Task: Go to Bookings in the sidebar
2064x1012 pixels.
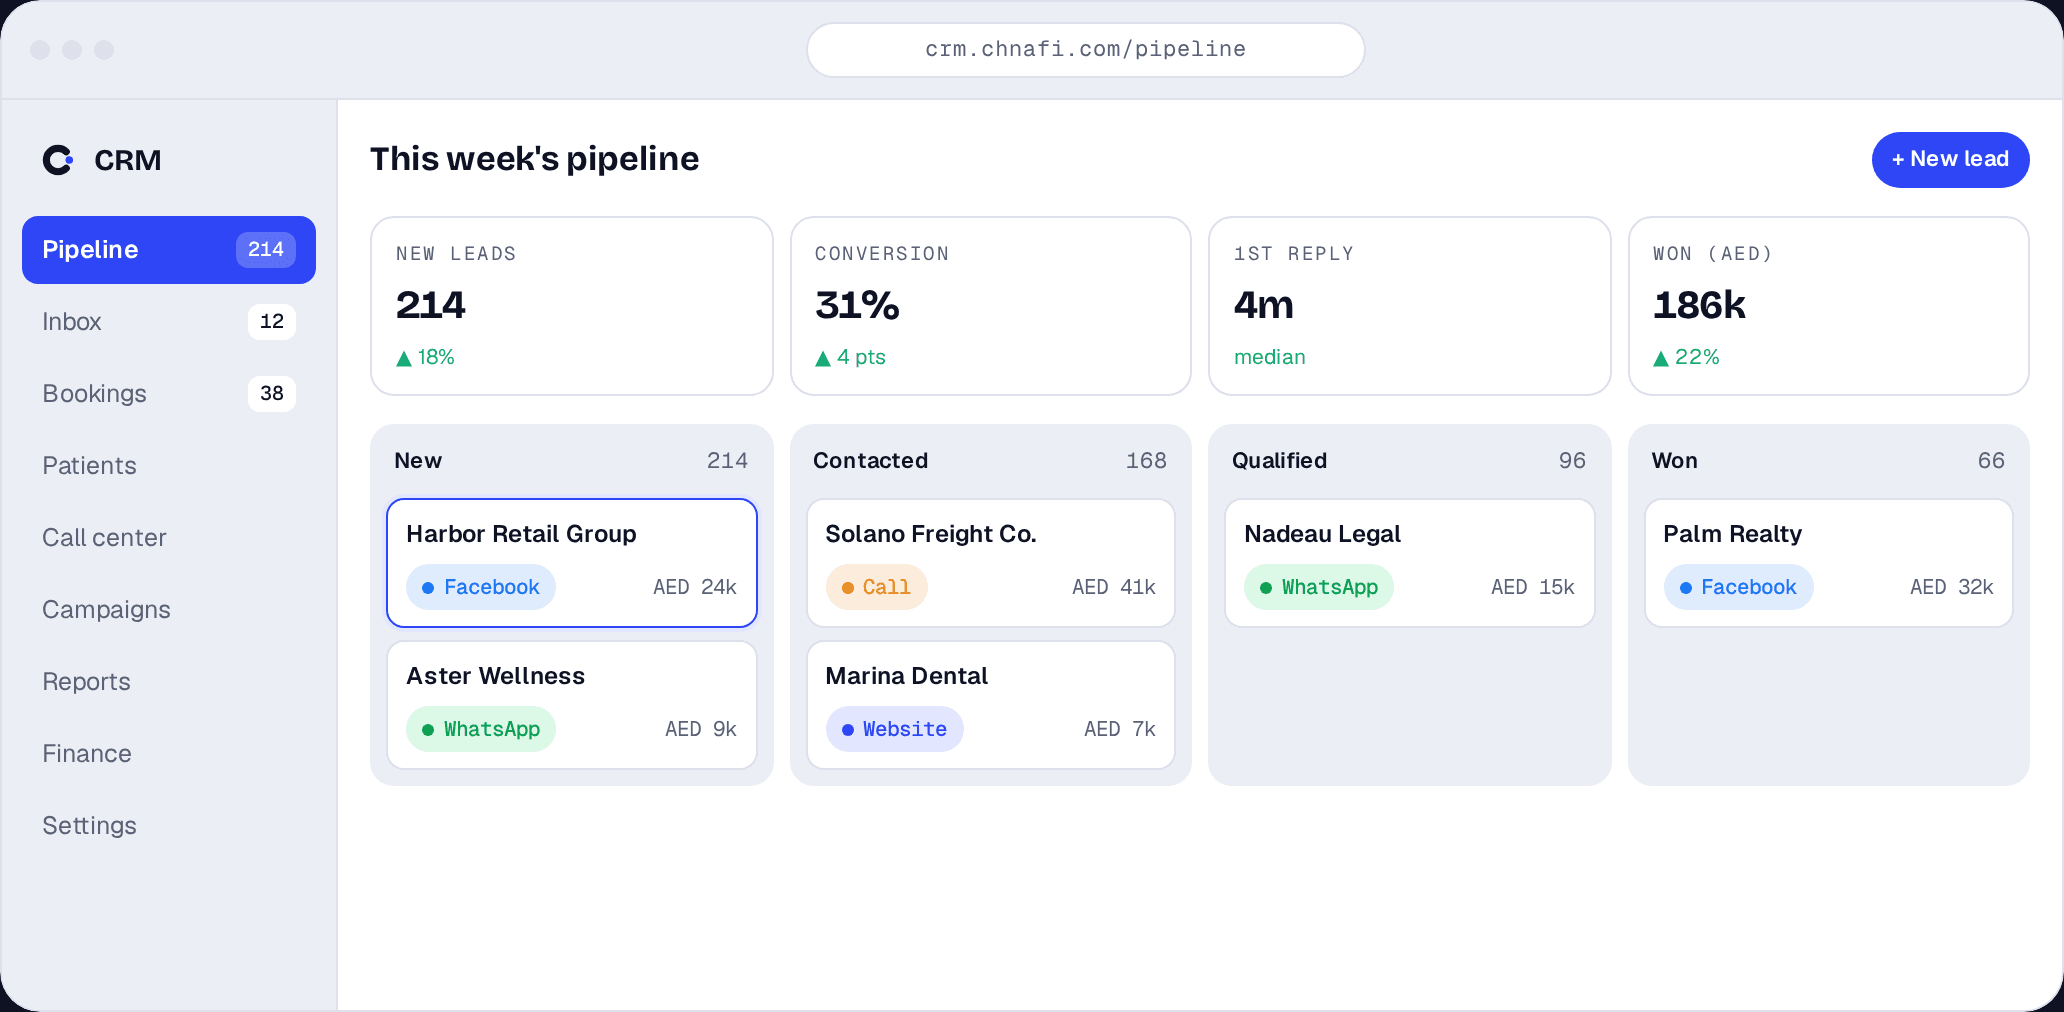Action: pyautogui.click(x=169, y=394)
